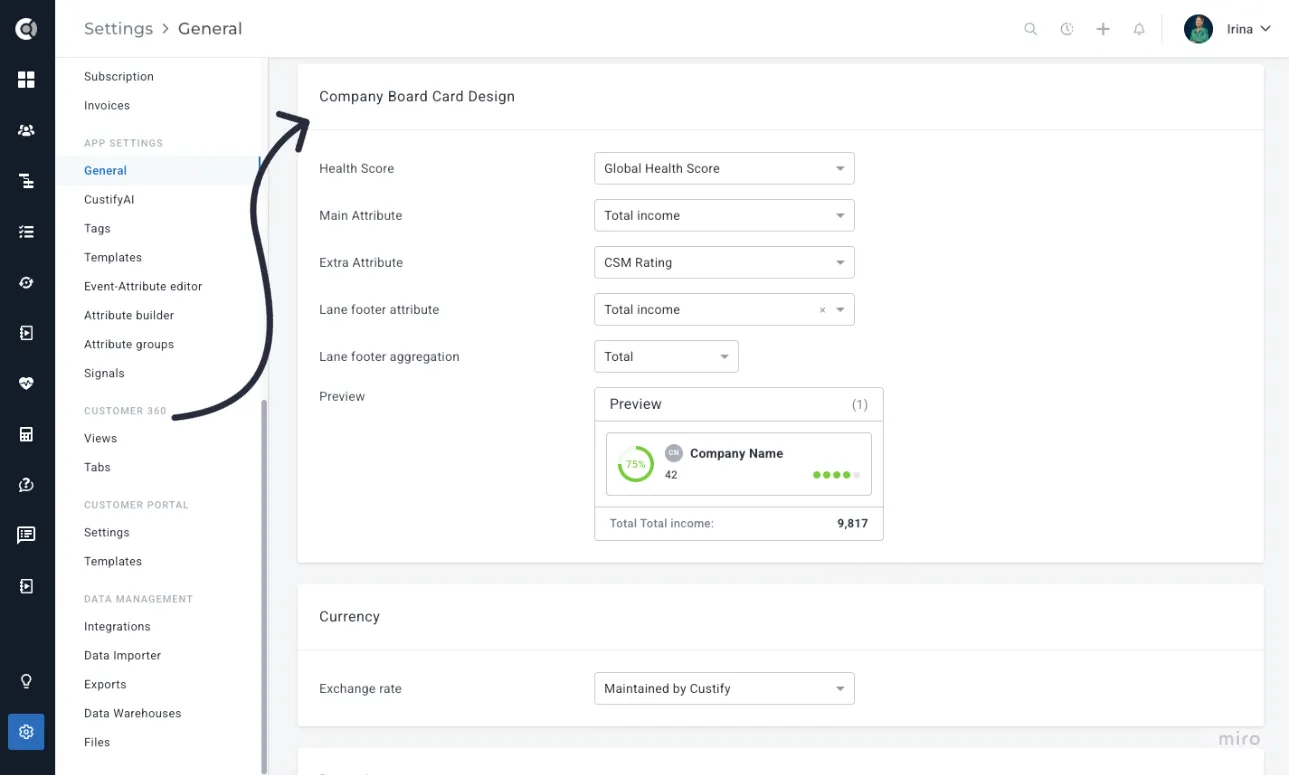1289x775 pixels.
Task: Open the people icon in left rail
Action: click(27, 130)
